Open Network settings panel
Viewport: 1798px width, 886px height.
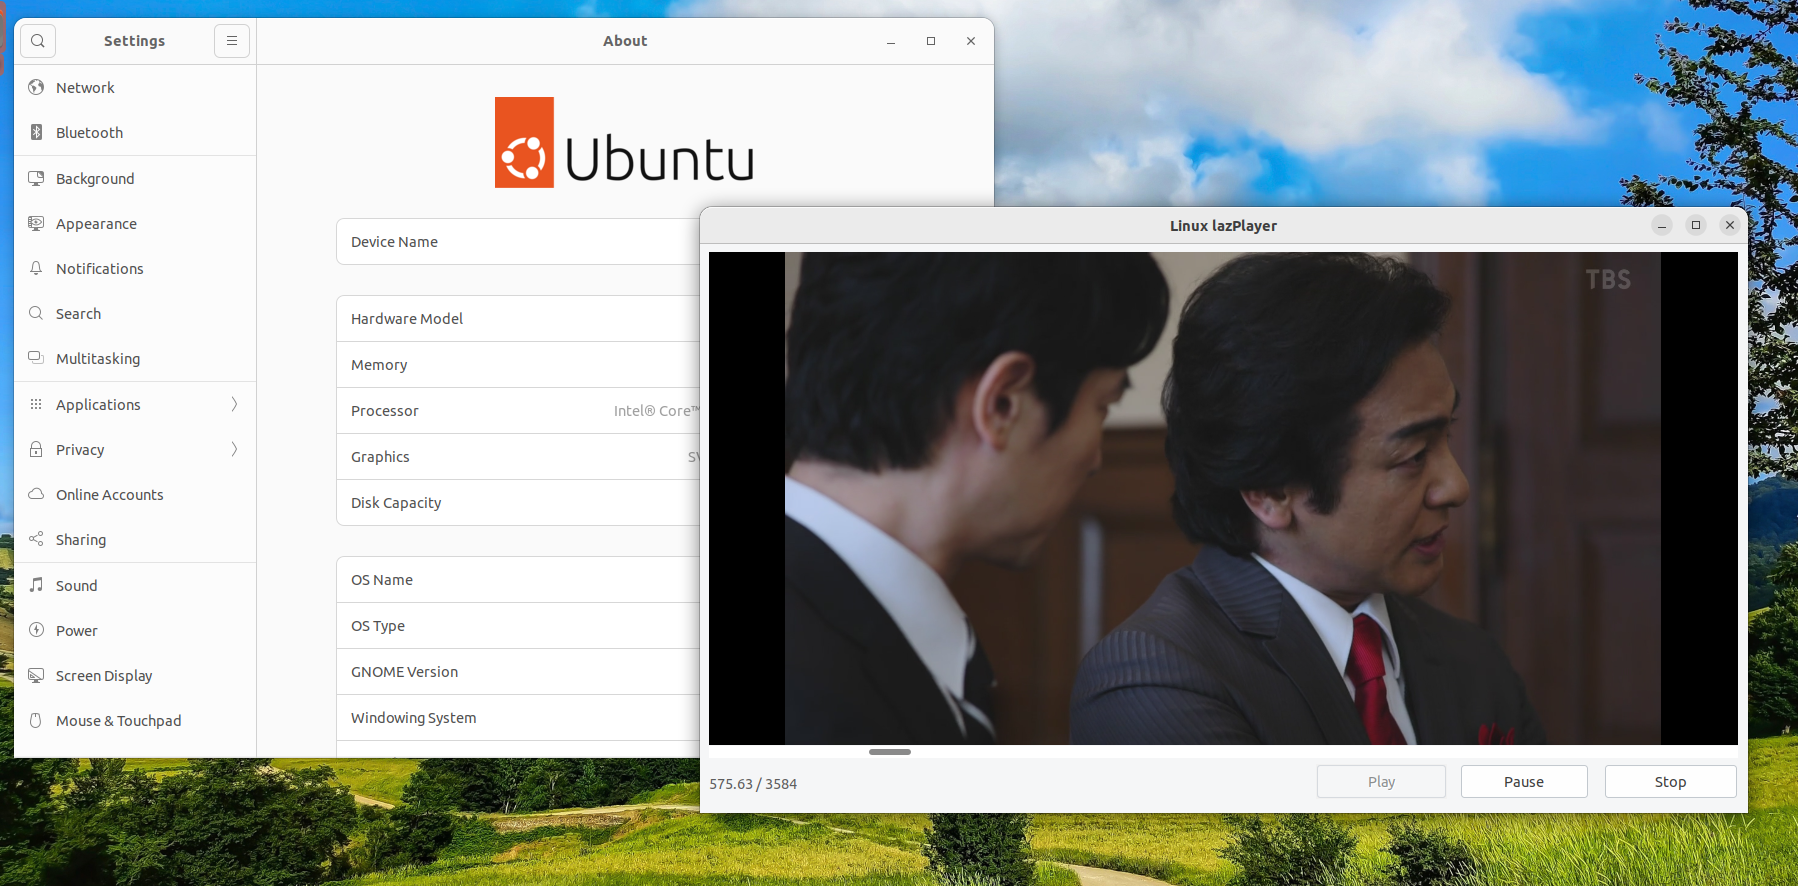pyautogui.click(x=135, y=88)
